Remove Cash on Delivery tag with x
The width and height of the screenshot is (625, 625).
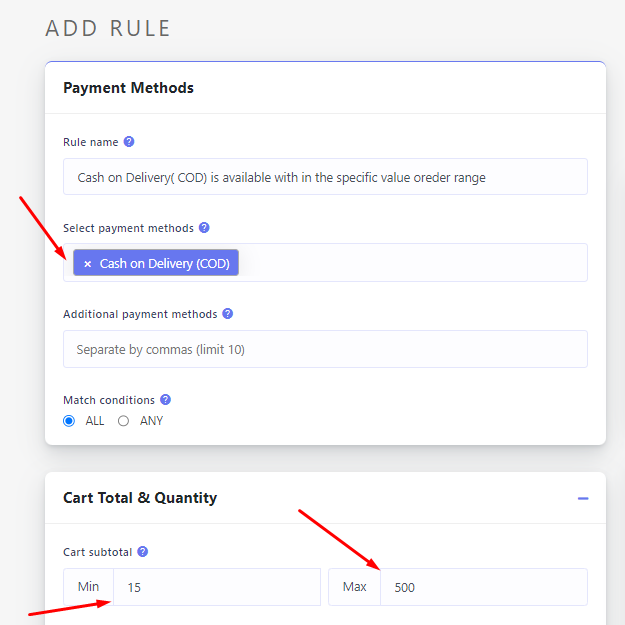(x=87, y=264)
